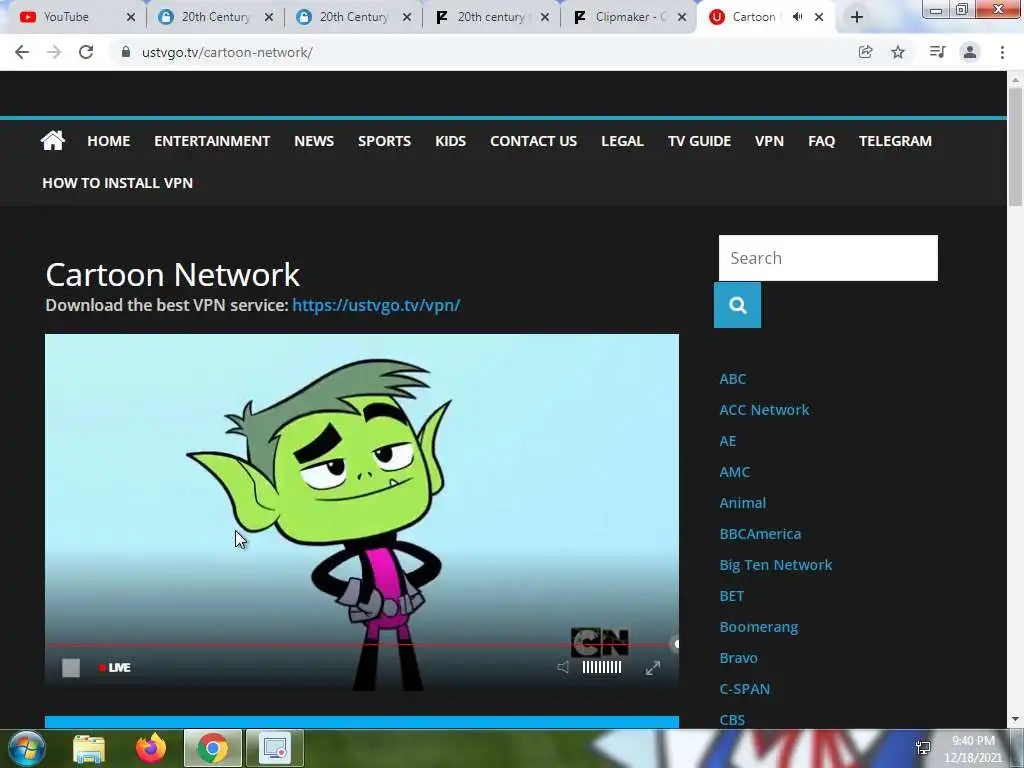Open the TV GUIDE menu item
Screen dimensions: 1024x768
699,141
